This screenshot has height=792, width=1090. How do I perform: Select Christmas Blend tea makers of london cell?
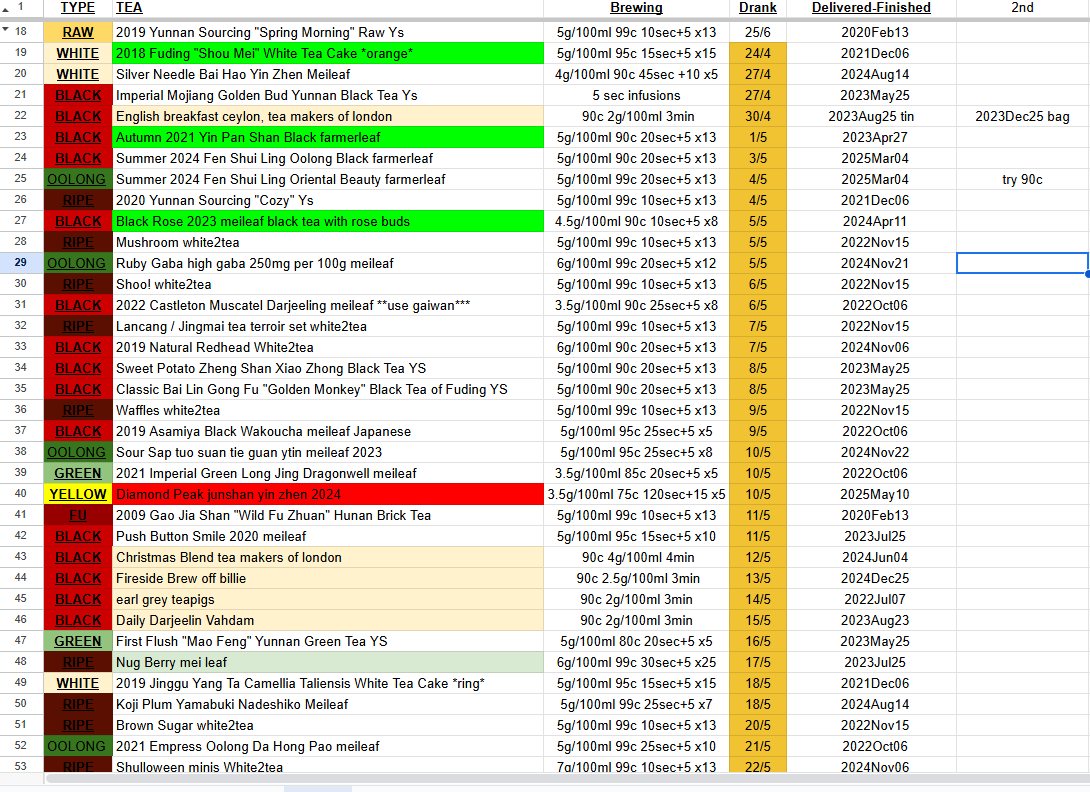328,557
